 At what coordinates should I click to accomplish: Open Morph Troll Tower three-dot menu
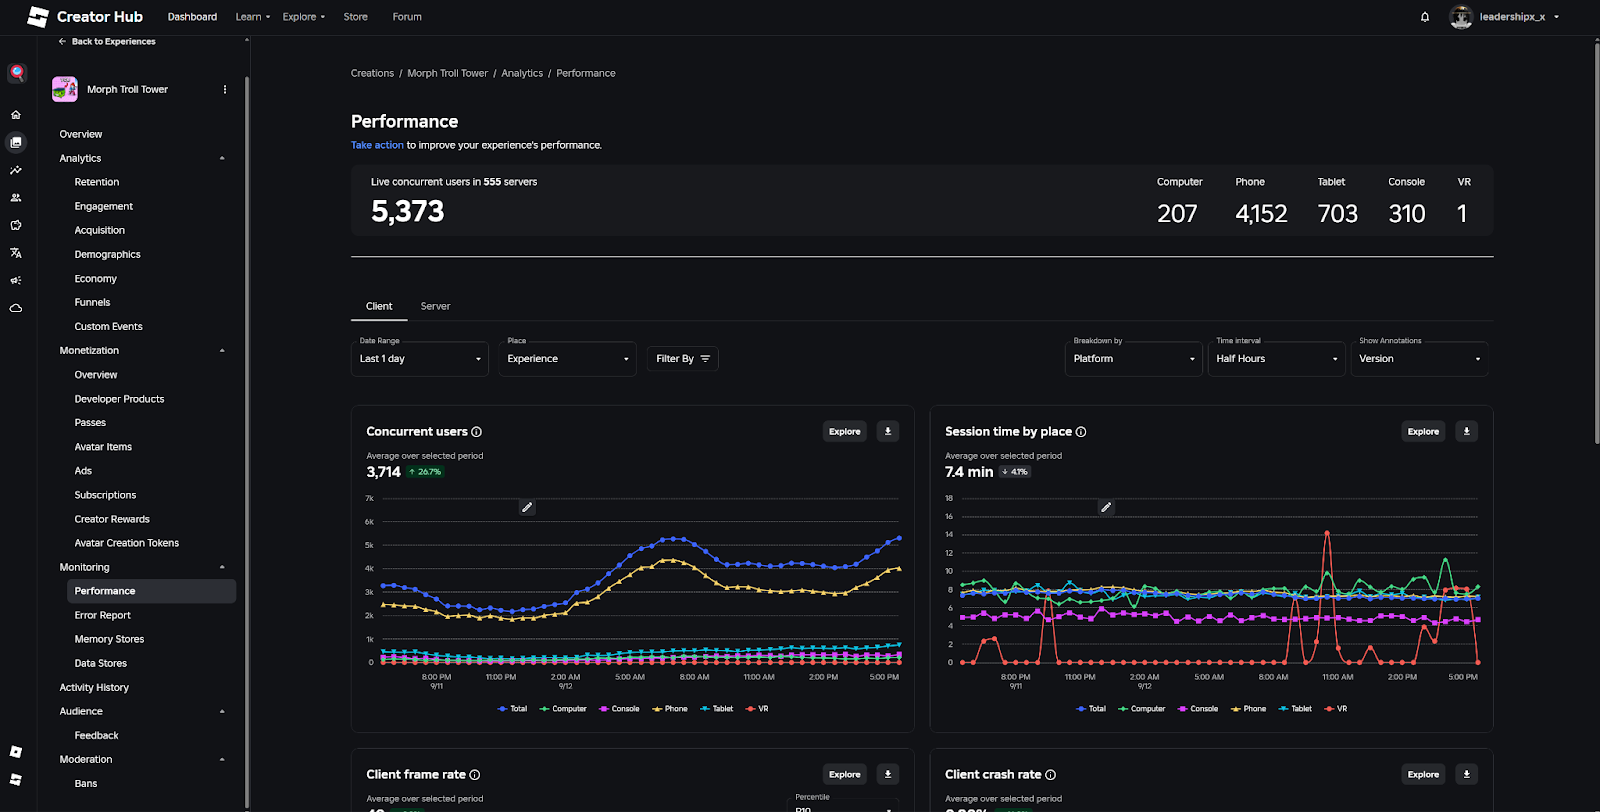coord(225,89)
